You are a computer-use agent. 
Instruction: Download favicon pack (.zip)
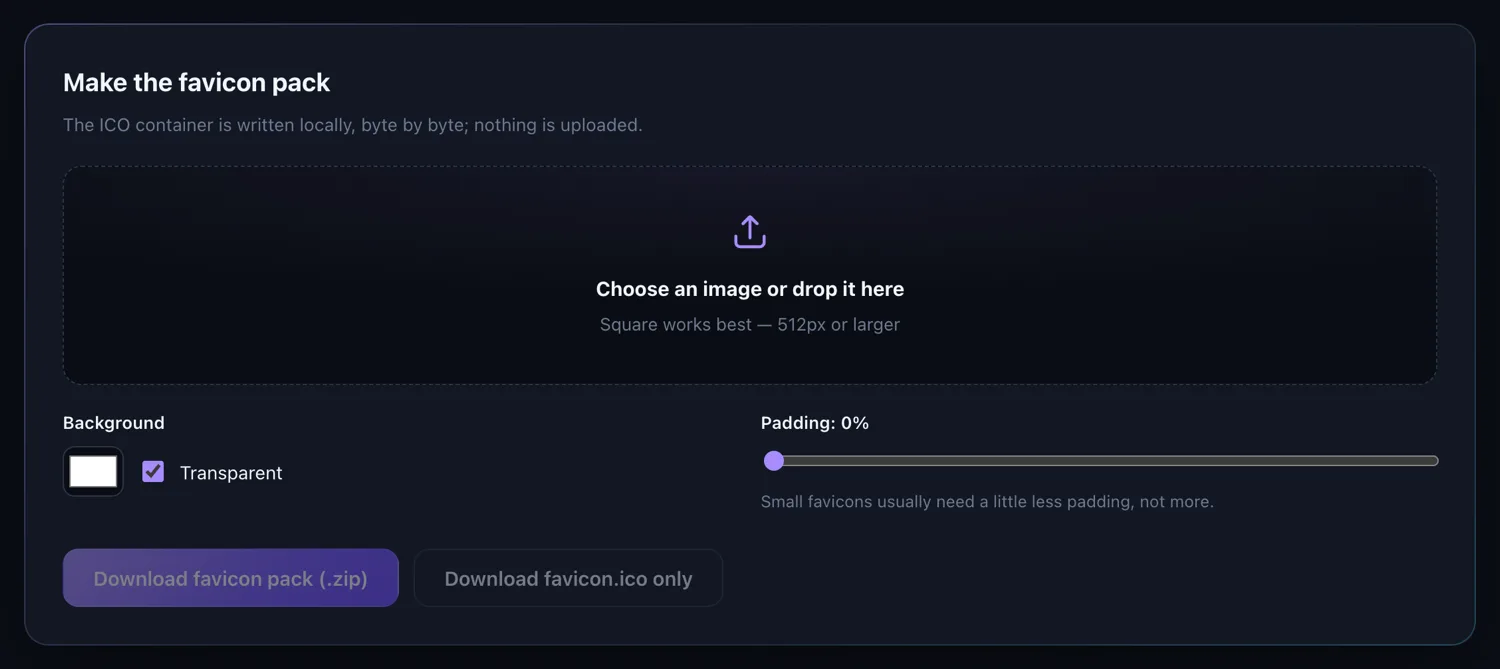point(231,578)
